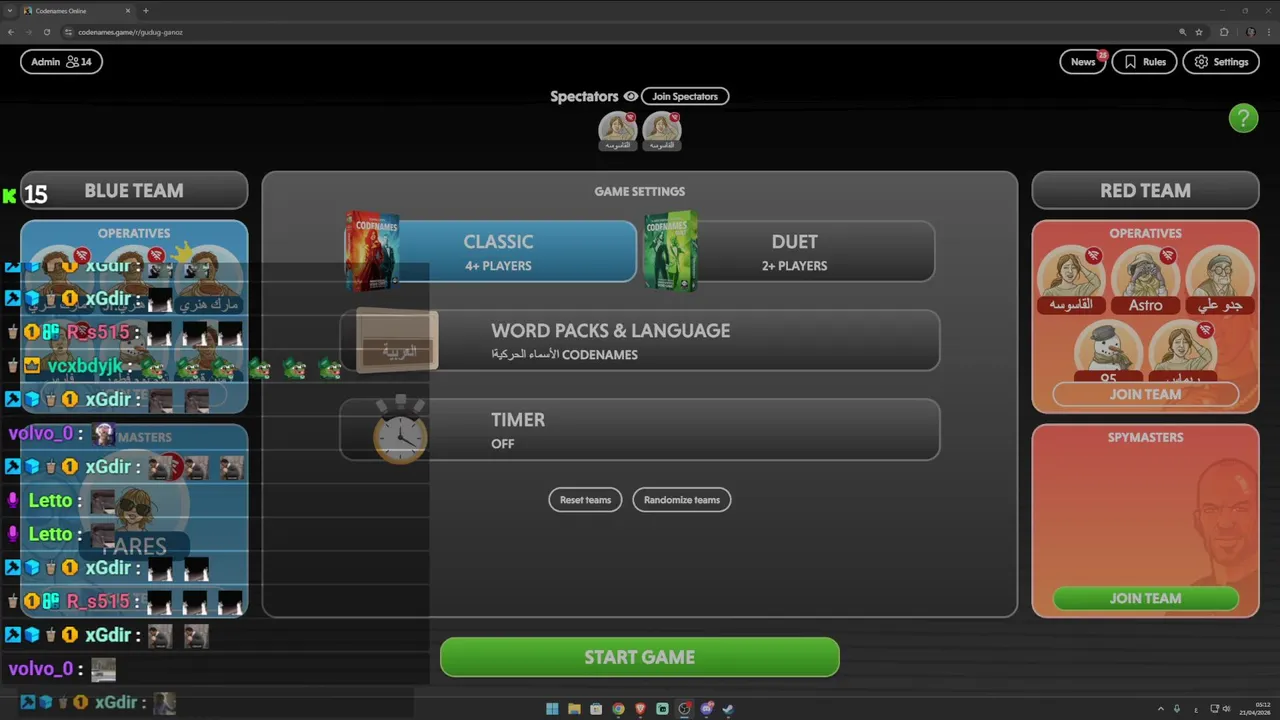Select Duet 2+ players mode

pos(794,252)
